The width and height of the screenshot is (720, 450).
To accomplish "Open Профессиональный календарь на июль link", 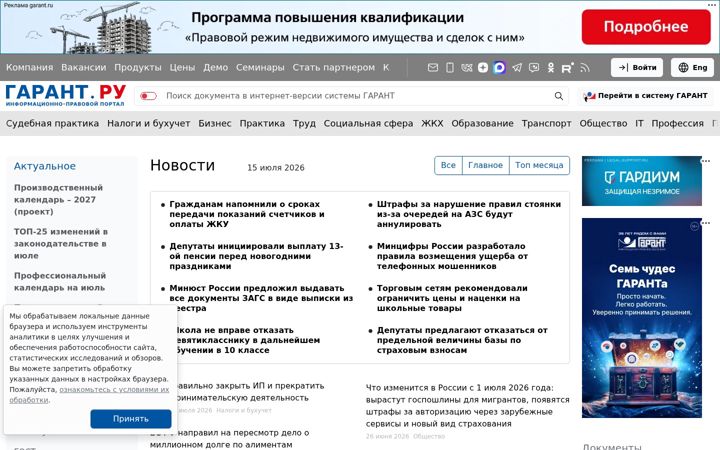I will click(x=60, y=281).
